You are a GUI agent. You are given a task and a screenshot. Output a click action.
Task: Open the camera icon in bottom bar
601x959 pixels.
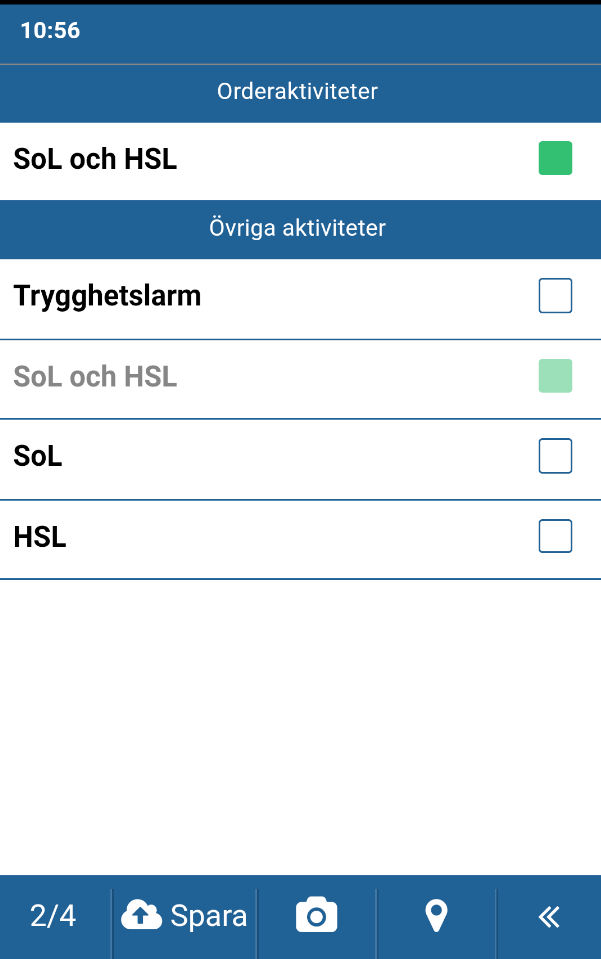pyautogui.click(x=316, y=916)
